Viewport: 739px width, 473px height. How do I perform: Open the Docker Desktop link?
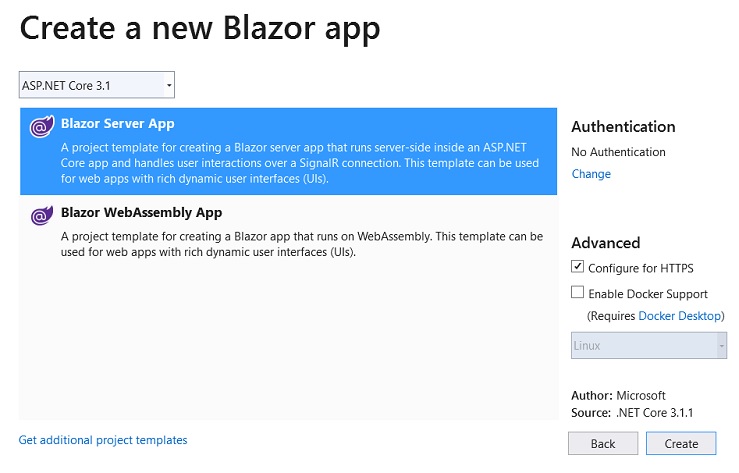point(680,316)
